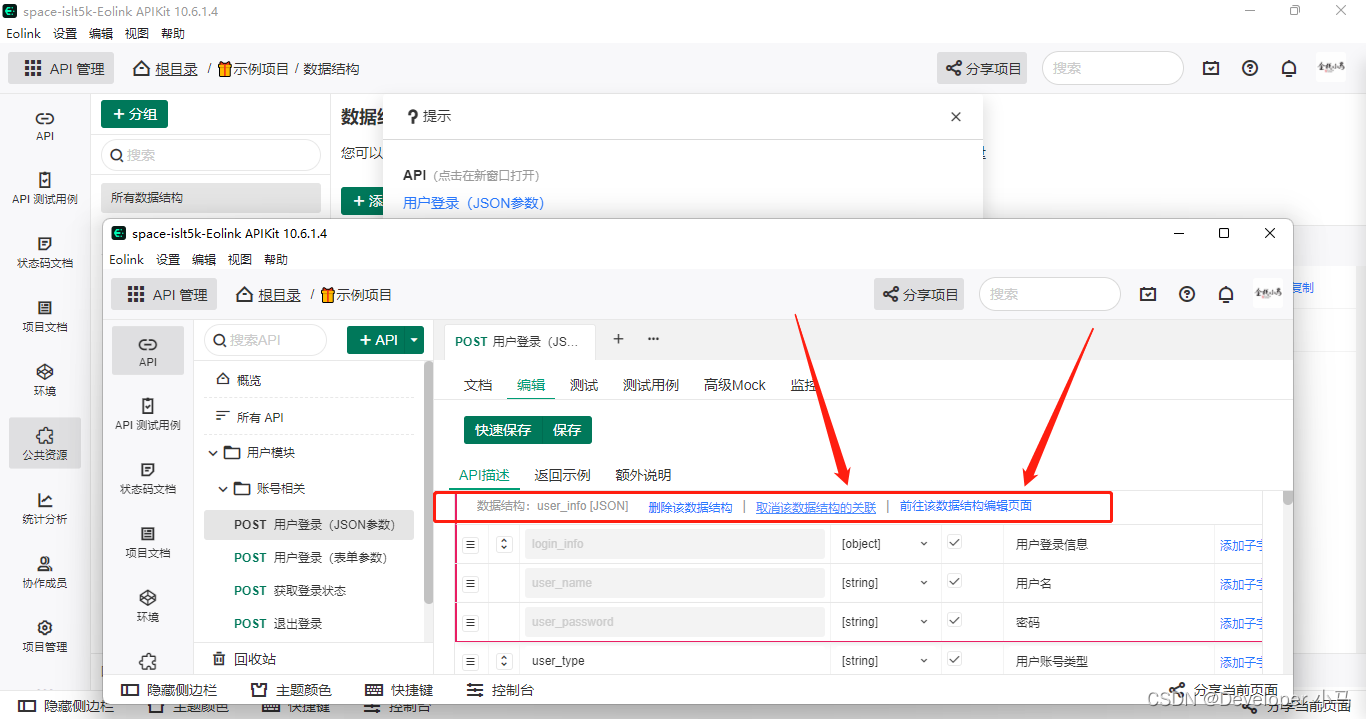Open 状态码文档 in front window sidebar
Screen dimensions: 1366x719
(148, 478)
